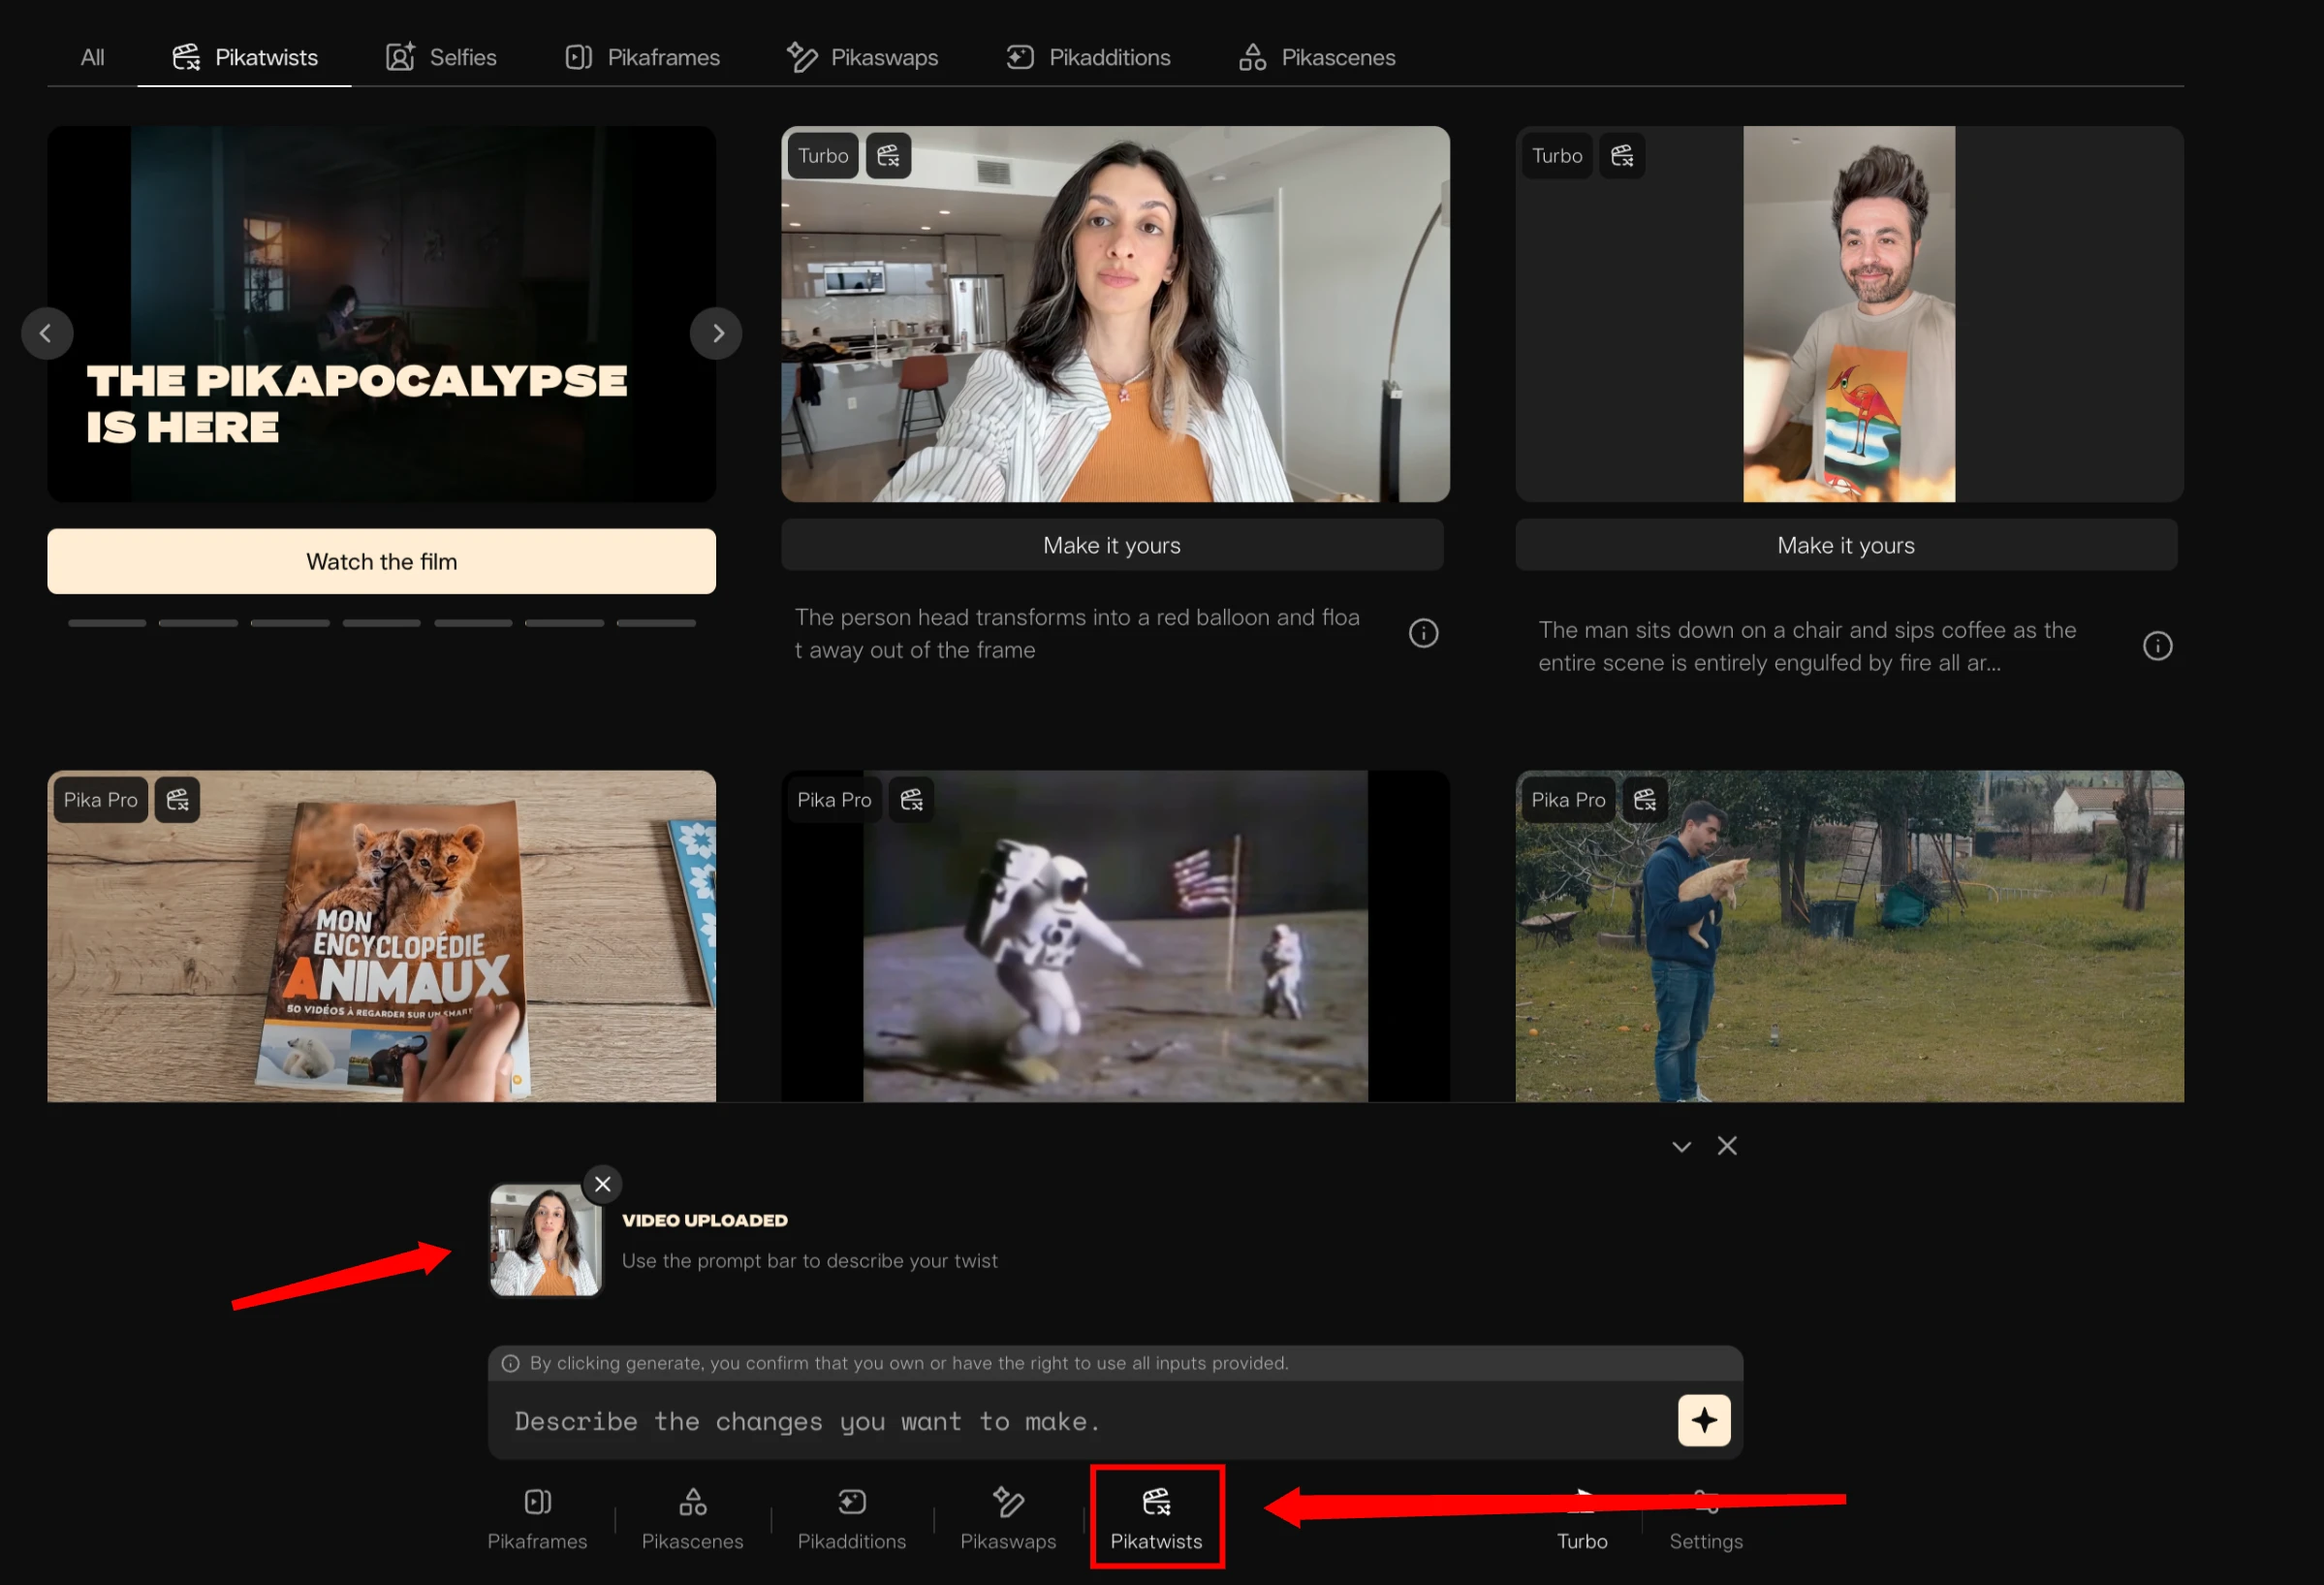
Task: Click Pika Pro badge on man-with-cat video
Action: [1568, 800]
